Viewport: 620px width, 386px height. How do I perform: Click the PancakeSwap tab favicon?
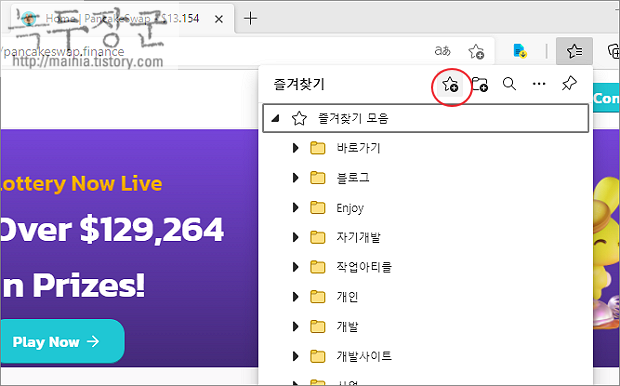tap(29, 19)
